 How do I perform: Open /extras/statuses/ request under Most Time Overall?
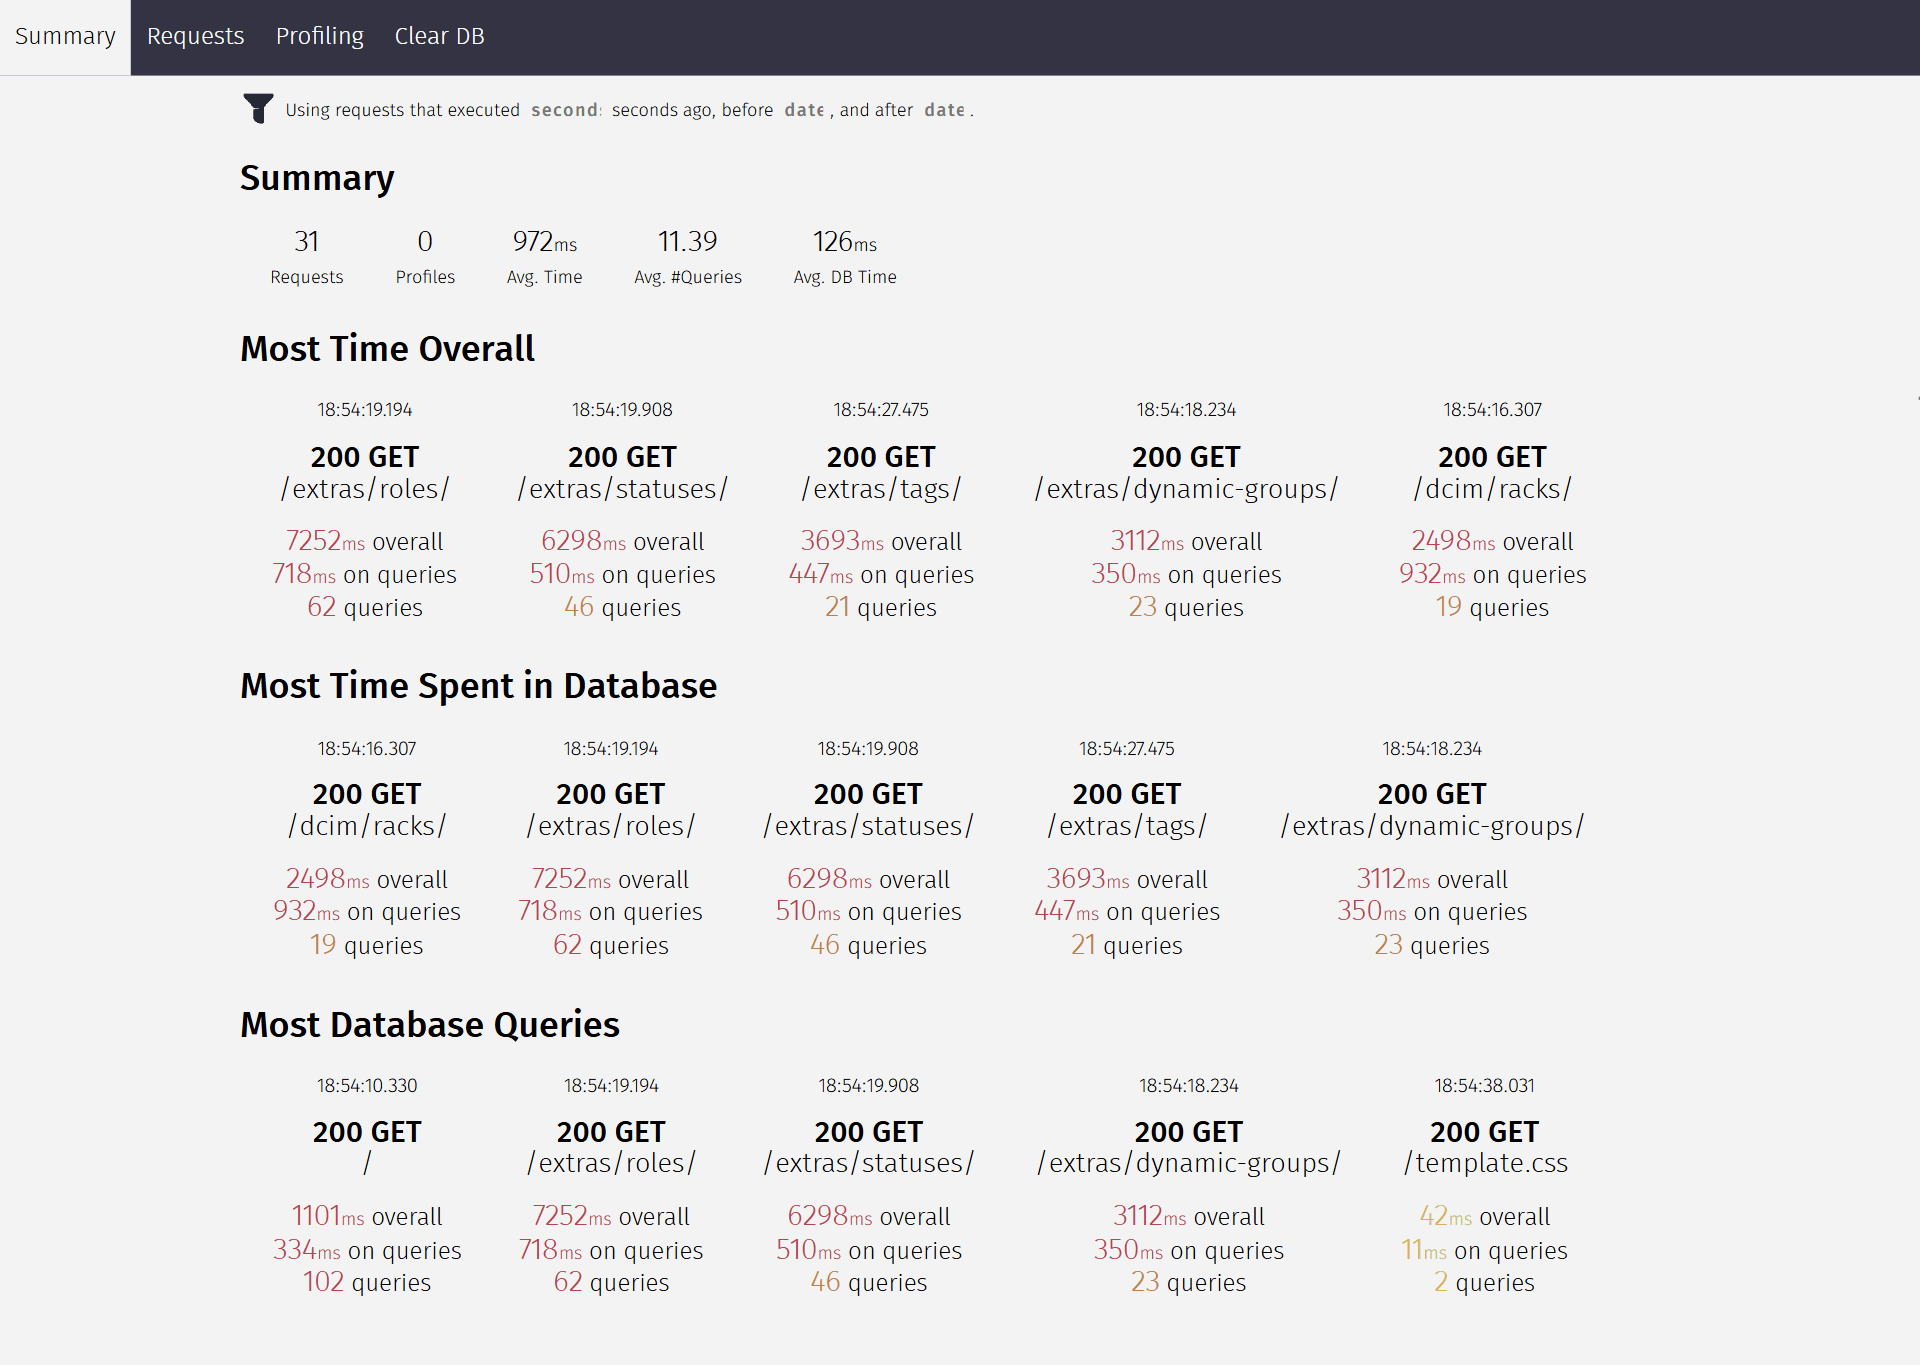click(622, 488)
